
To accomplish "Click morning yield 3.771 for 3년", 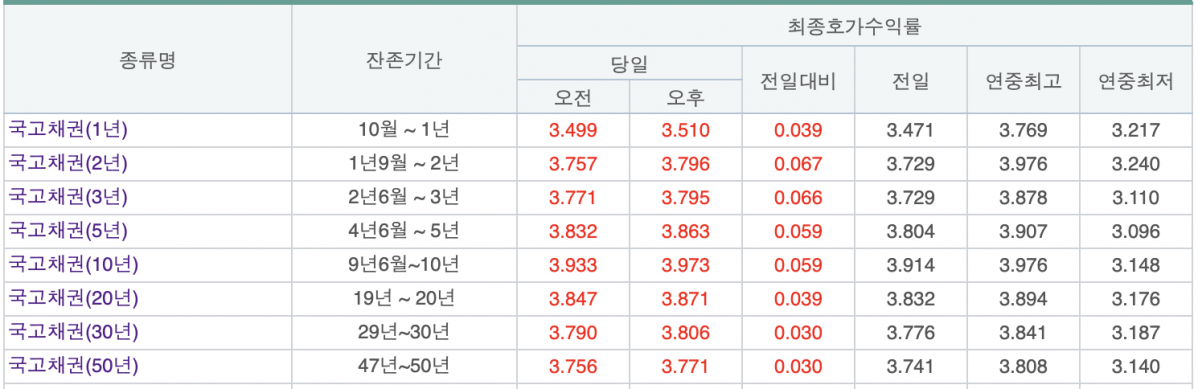I will click(573, 198).
